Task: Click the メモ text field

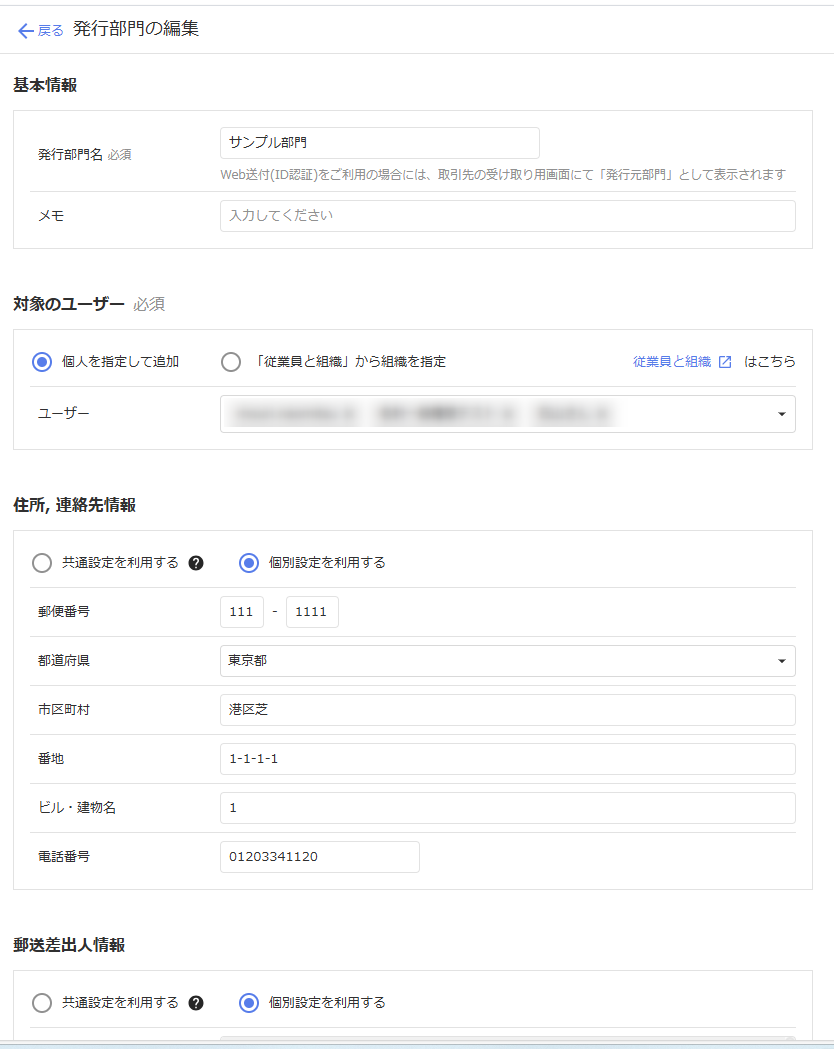Action: 507,216
